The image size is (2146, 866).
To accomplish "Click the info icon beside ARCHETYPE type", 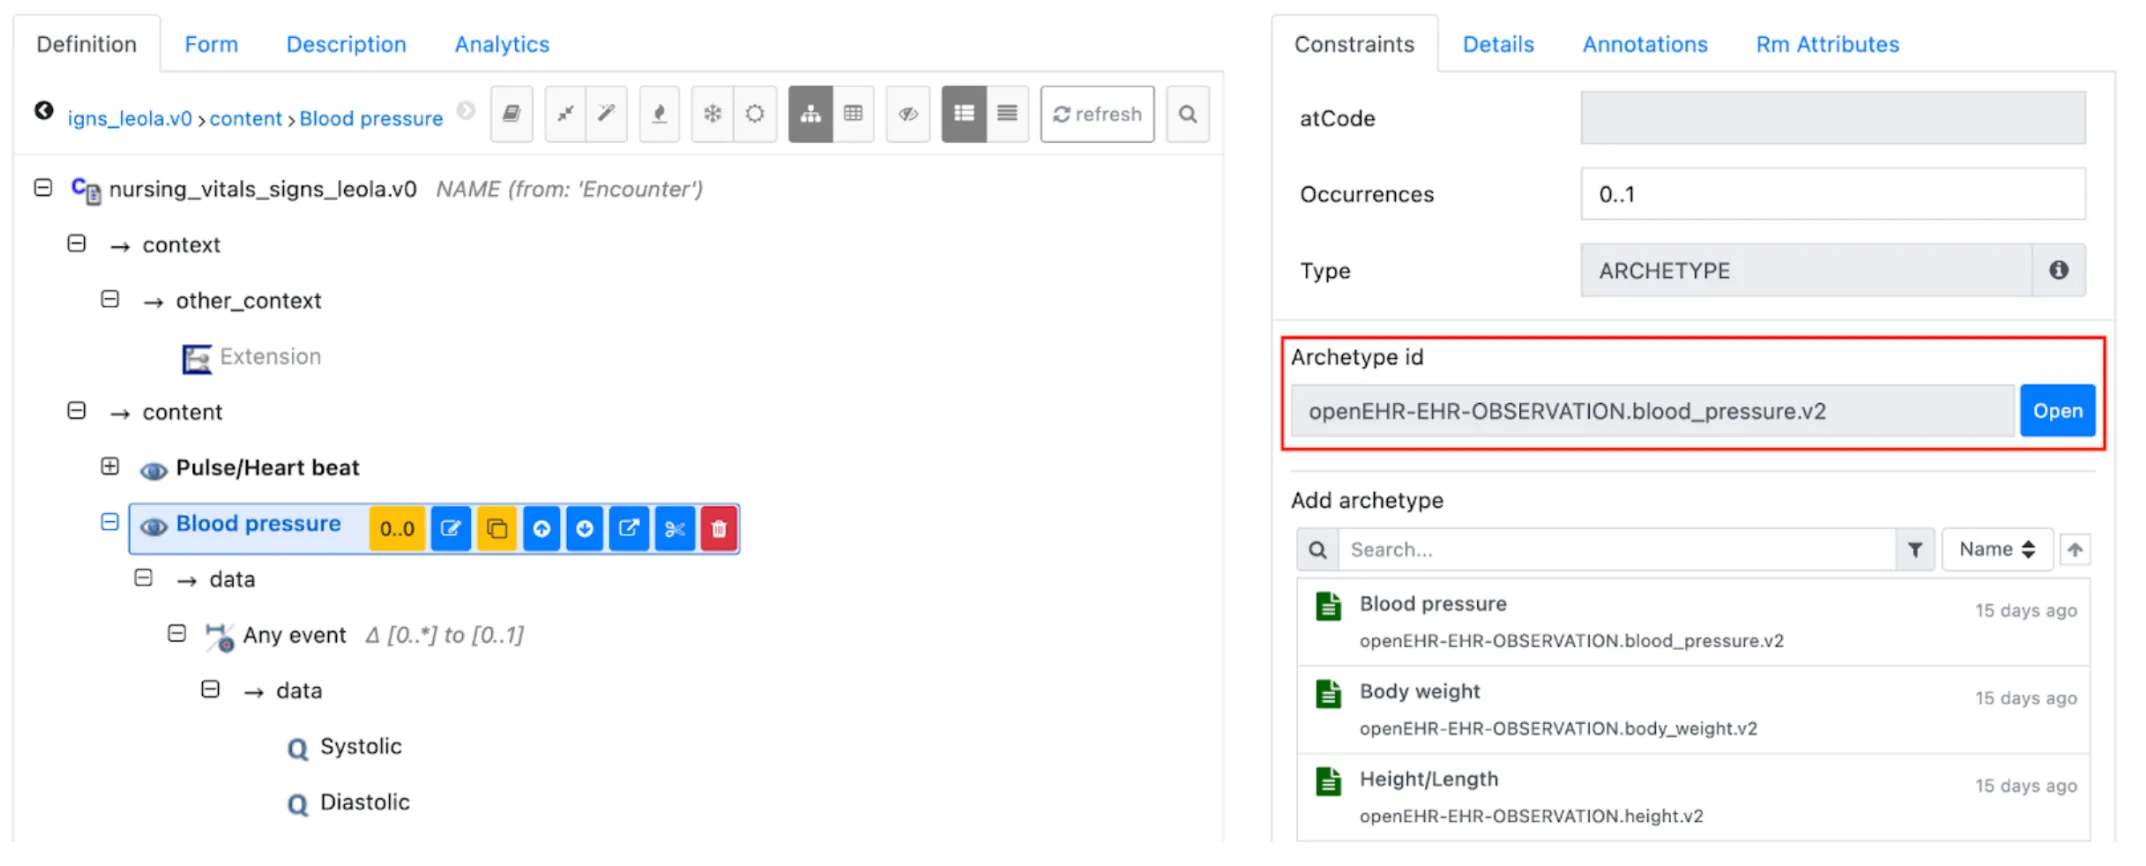I will 2059,270.
